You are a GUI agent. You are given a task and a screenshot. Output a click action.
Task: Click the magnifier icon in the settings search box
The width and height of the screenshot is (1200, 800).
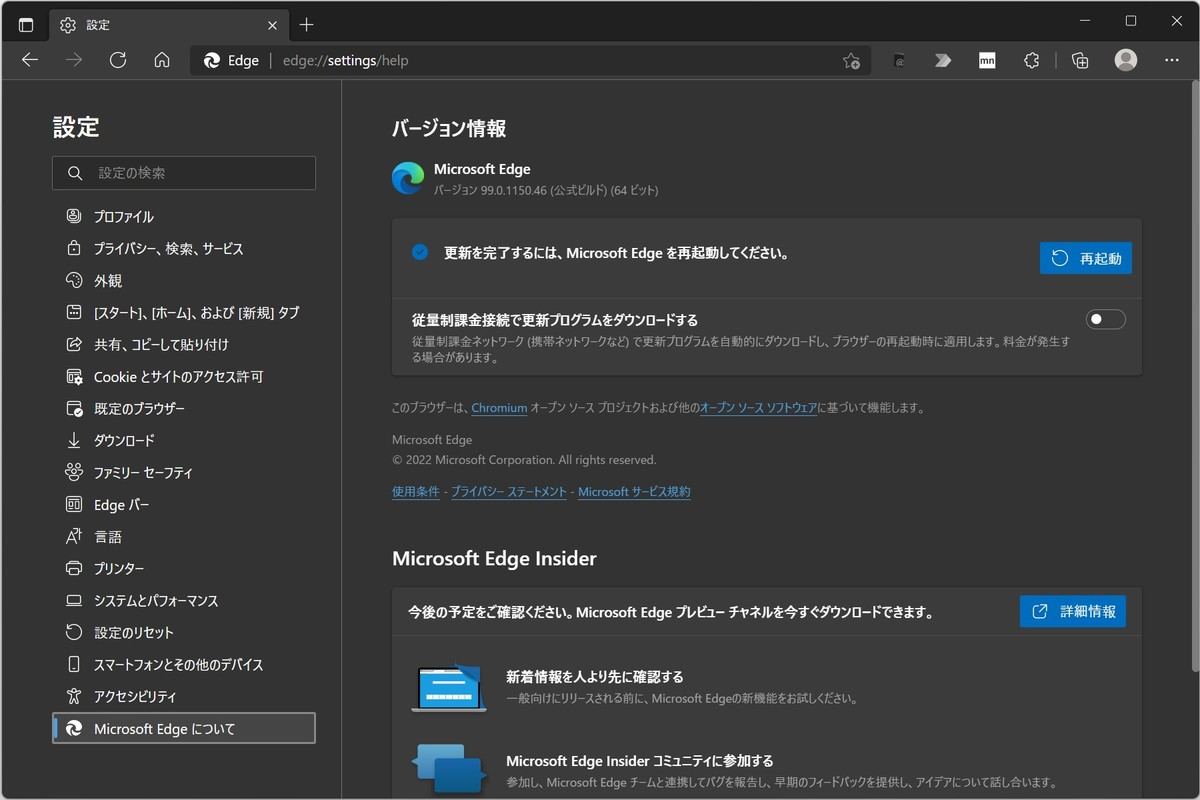[75, 173]
